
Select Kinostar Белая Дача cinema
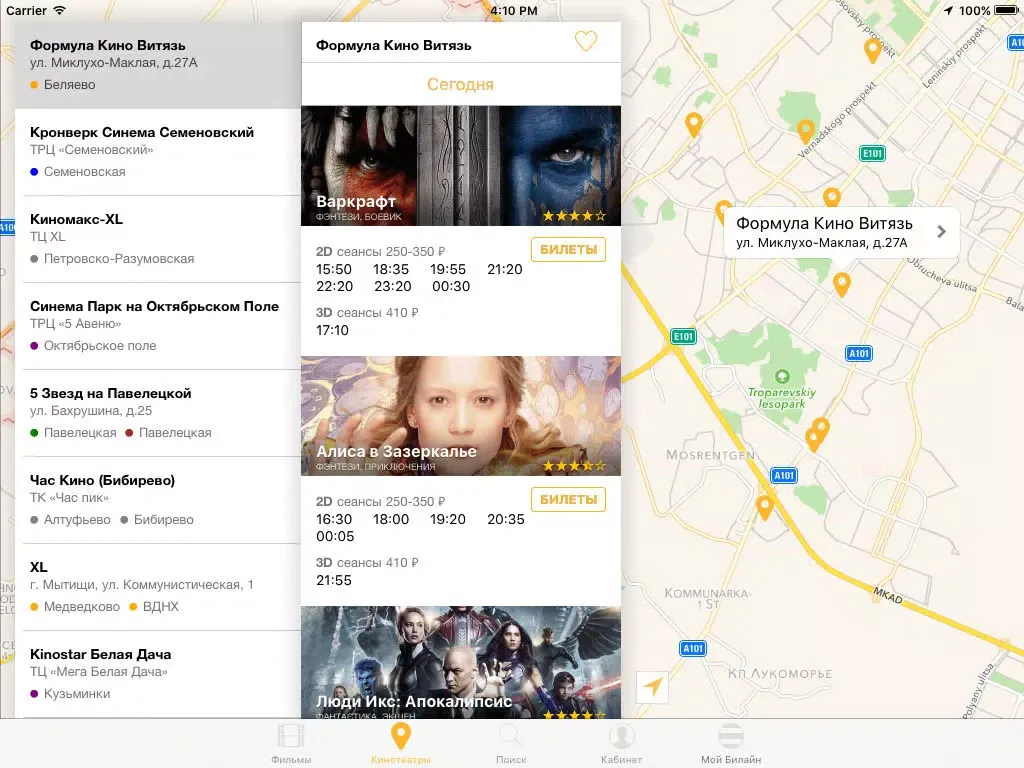pos(158,673)
